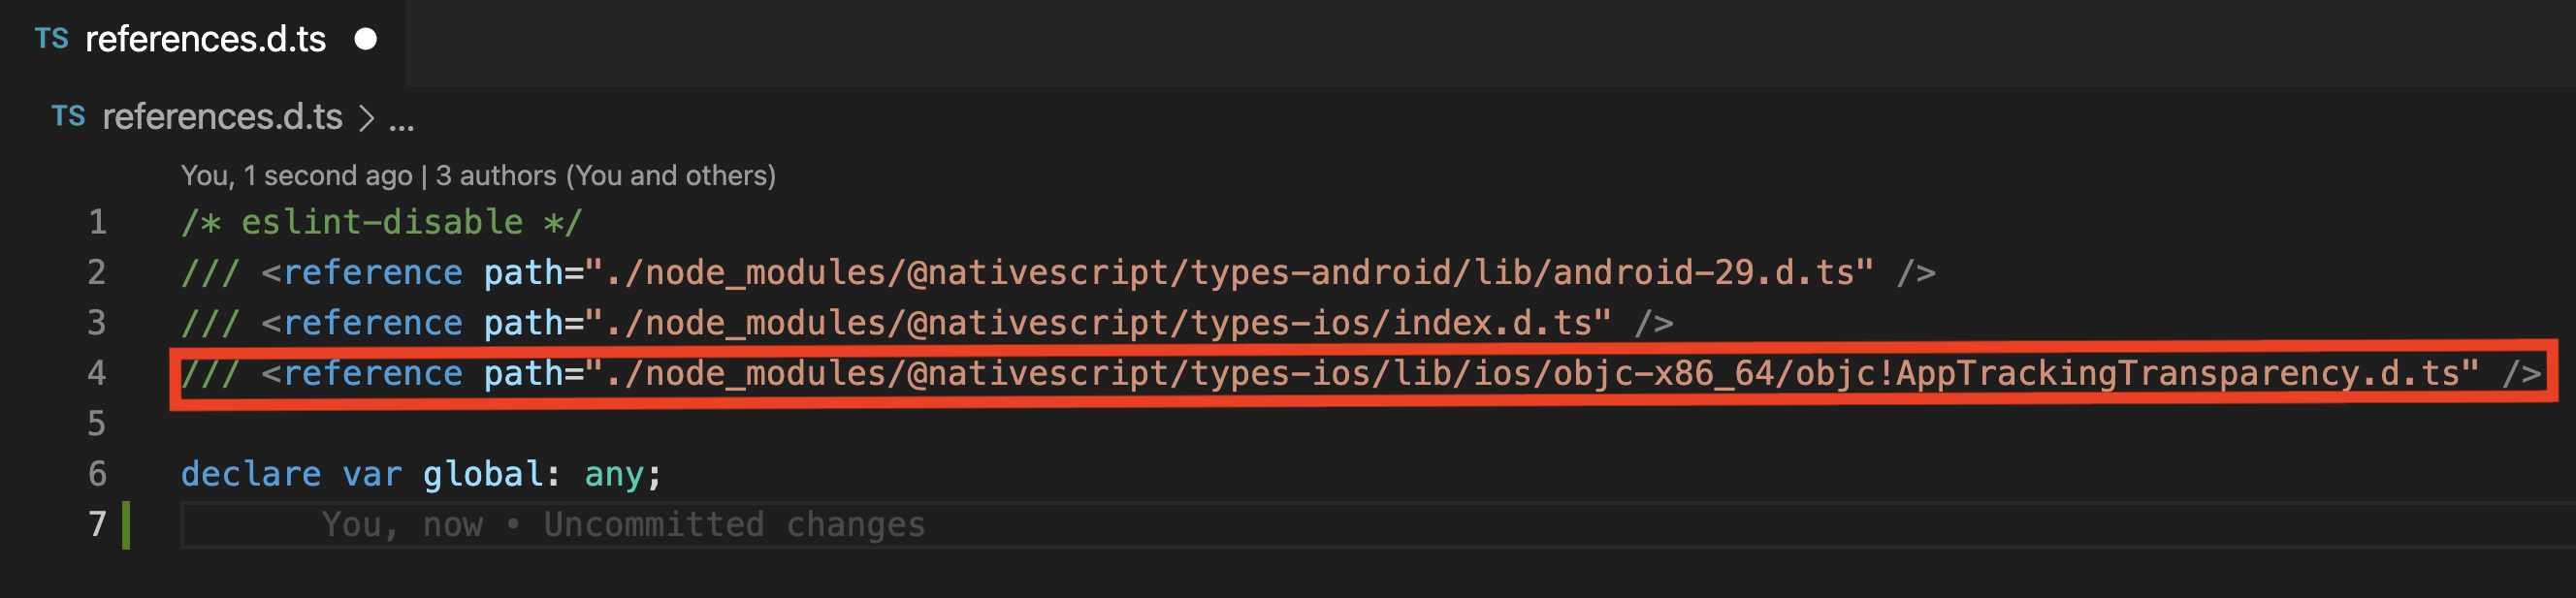The width and height of the screenshot is (2576, 598).
Task: Click line number 1 in the gutter
Action: coord(97,222)
